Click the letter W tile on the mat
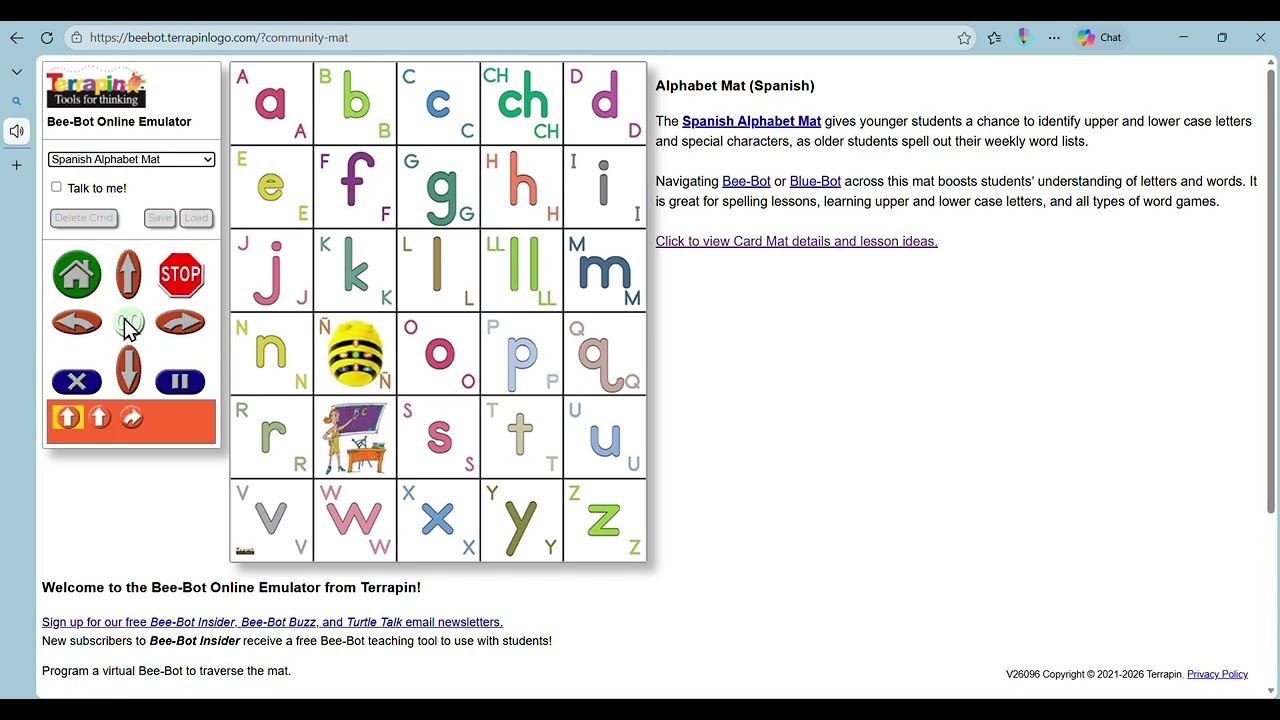Image resolution: width=1280 pixels, height=720 pixels. click(355, 520)
